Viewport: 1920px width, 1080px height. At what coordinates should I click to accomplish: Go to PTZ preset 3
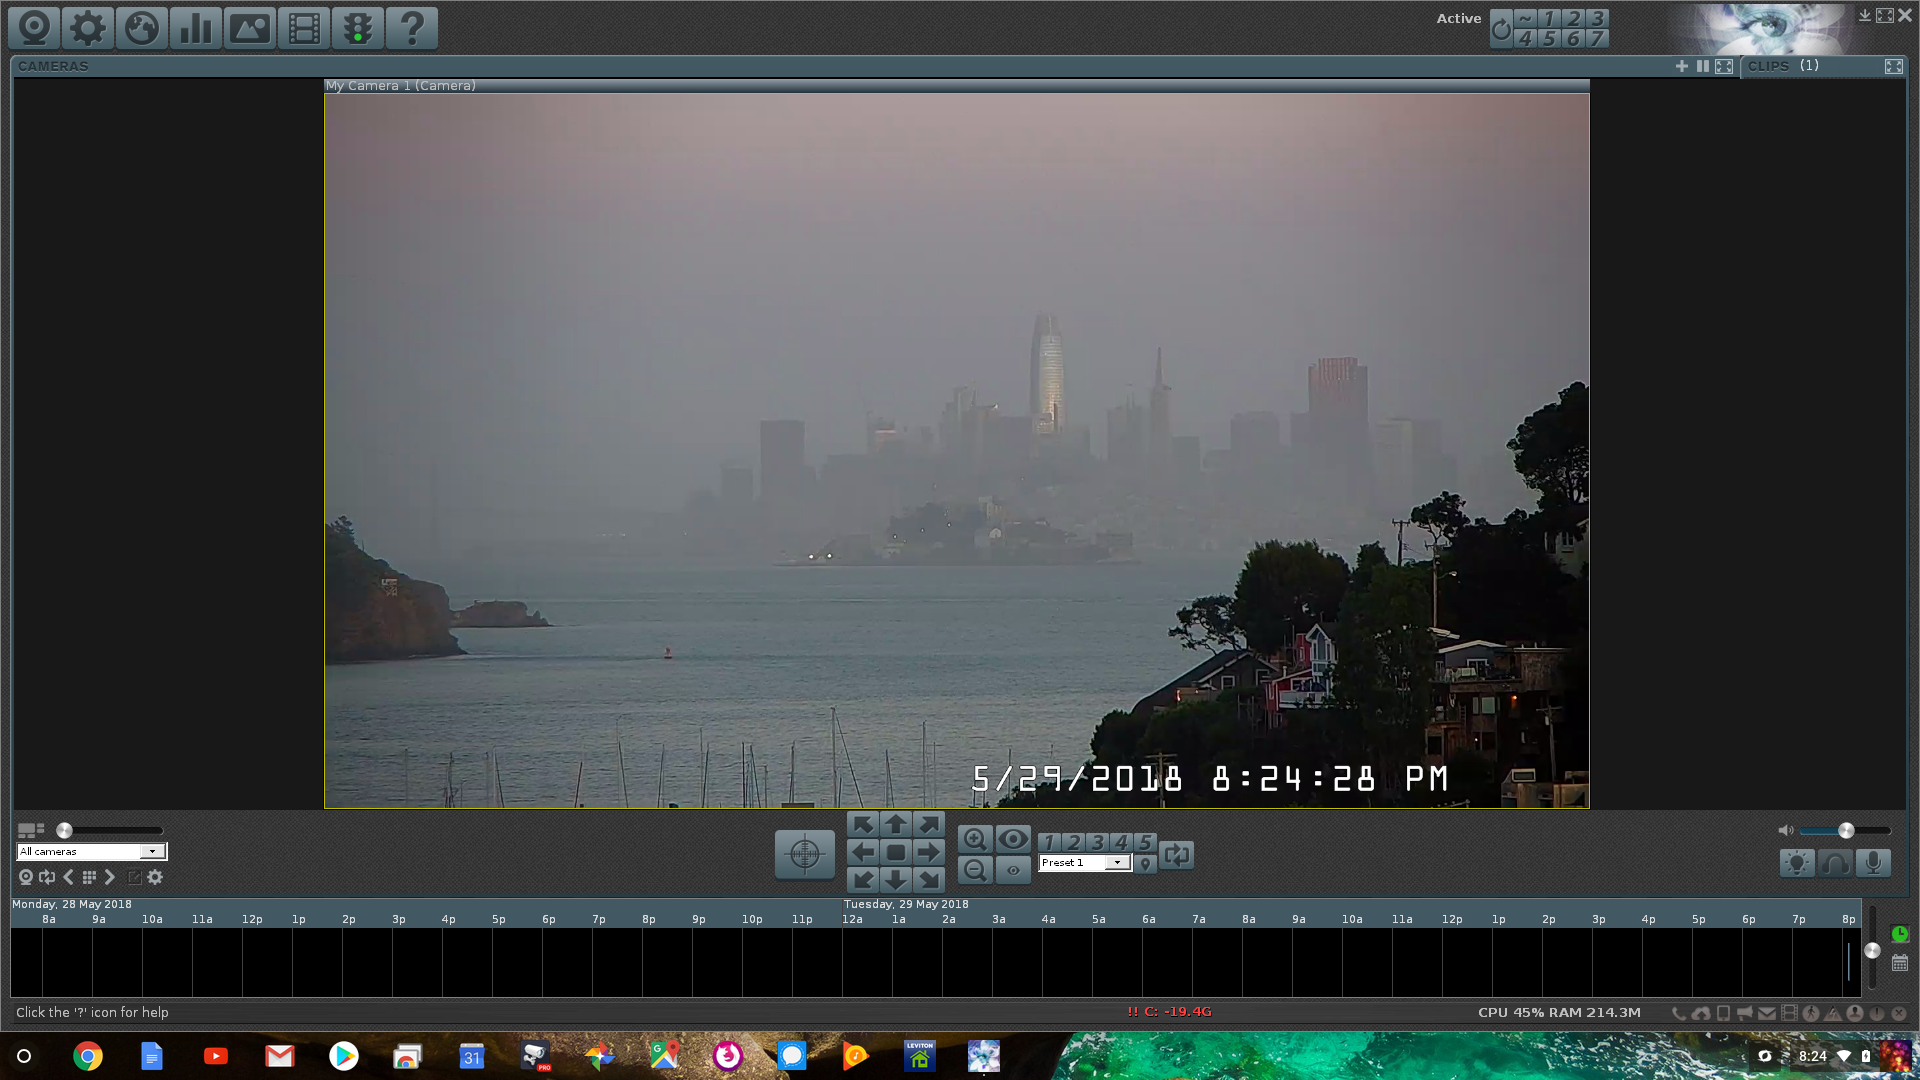1097,842
